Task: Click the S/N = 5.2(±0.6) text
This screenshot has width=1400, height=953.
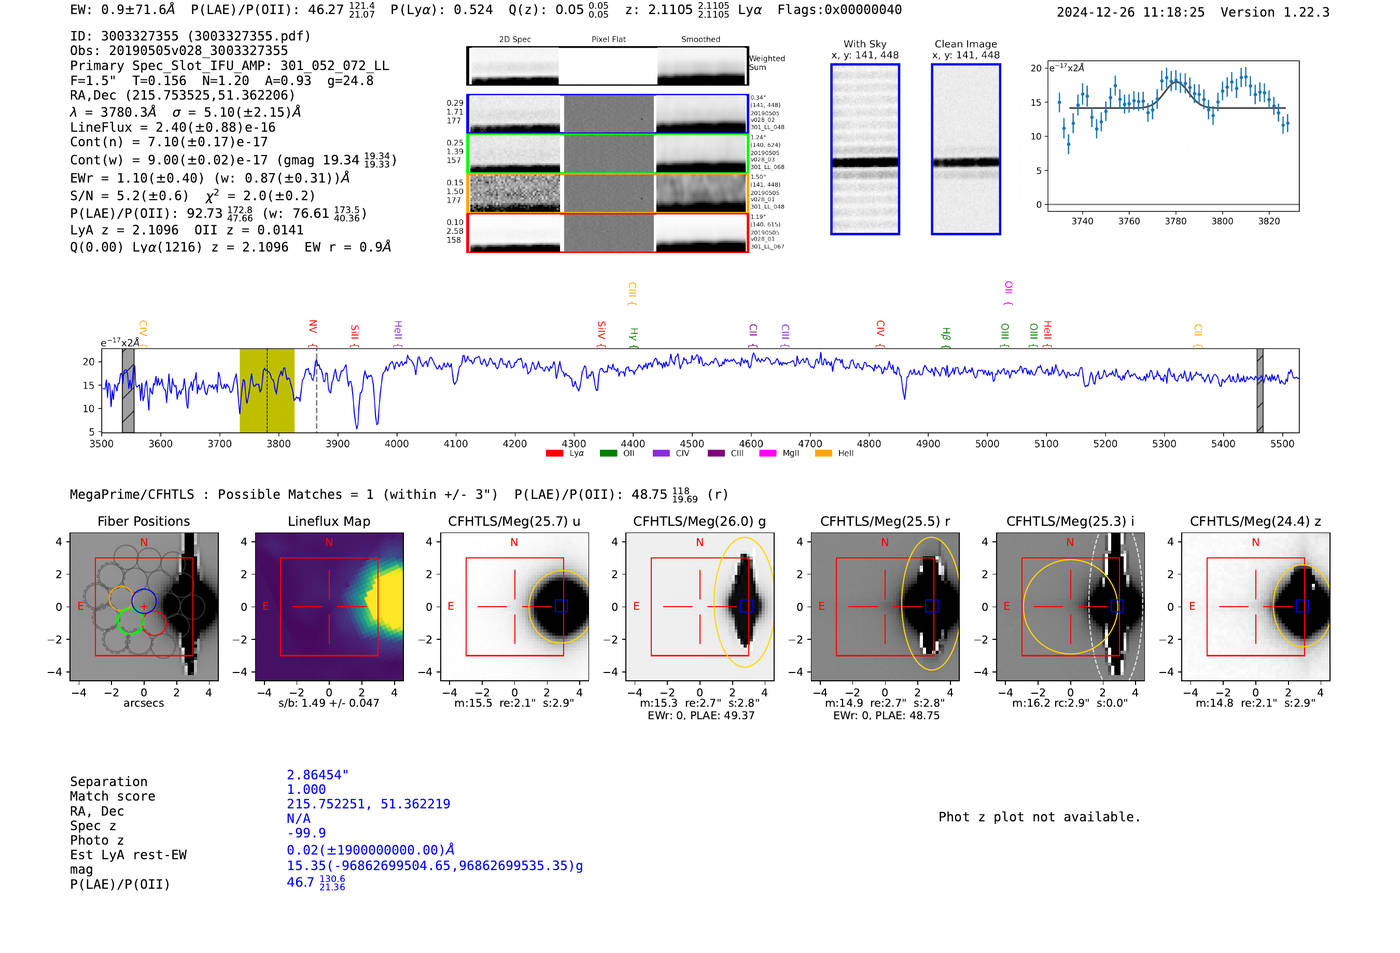Action: (129, 196)
